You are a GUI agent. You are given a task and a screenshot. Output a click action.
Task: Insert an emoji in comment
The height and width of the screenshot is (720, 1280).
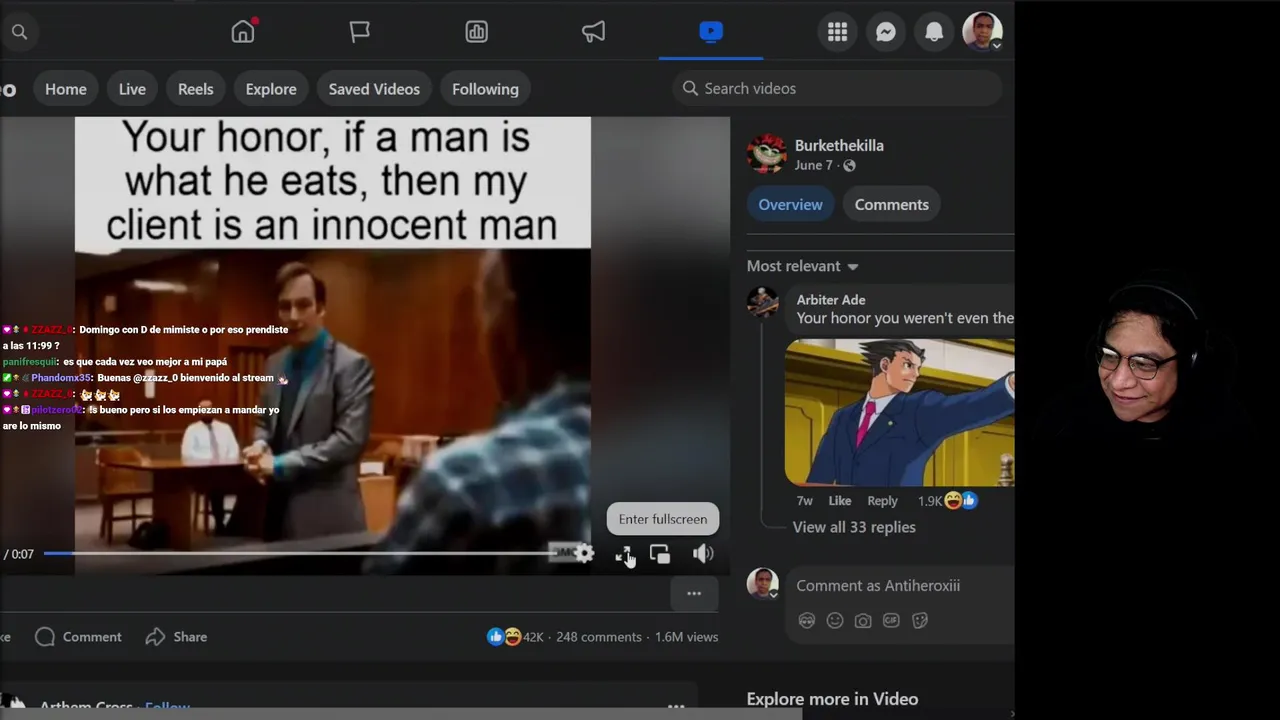coord(835,621)
